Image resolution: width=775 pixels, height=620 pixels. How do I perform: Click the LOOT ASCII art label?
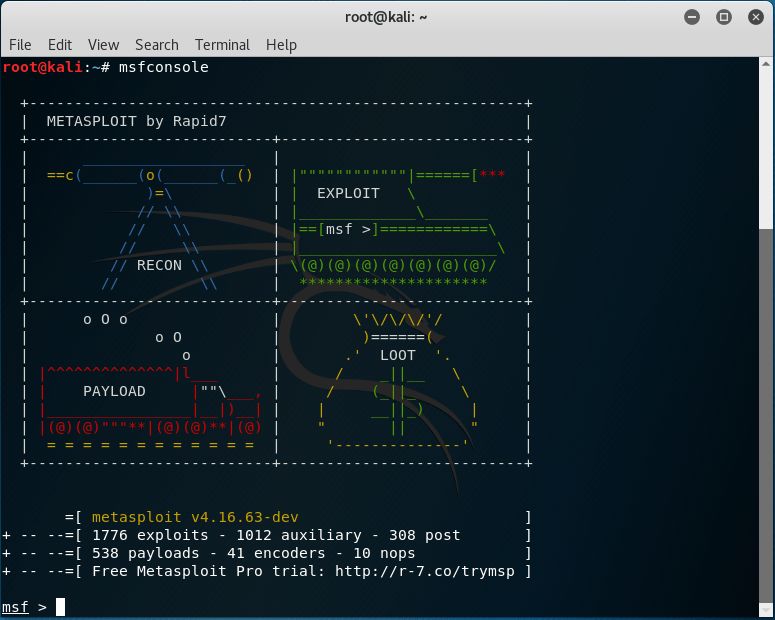(x=397, y=355)
